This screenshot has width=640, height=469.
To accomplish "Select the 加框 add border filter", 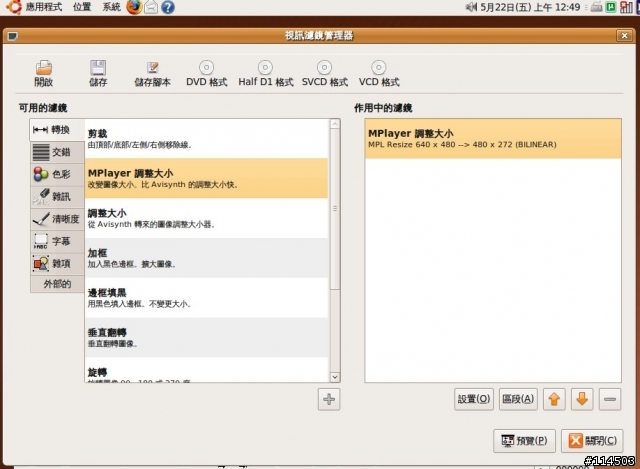I will [207, 258].
